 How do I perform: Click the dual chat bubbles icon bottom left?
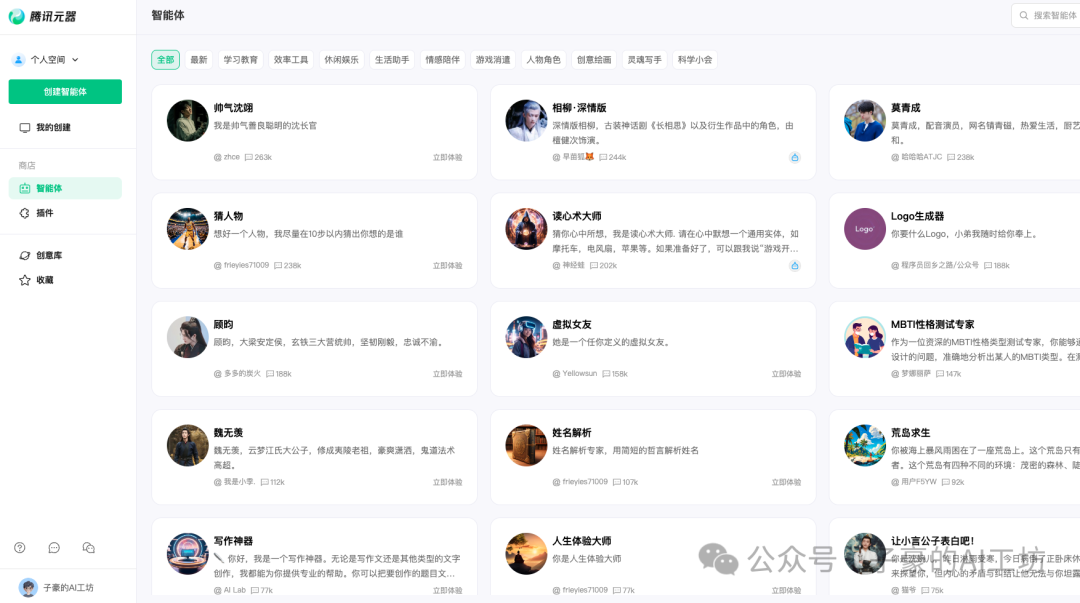(88, 548)
